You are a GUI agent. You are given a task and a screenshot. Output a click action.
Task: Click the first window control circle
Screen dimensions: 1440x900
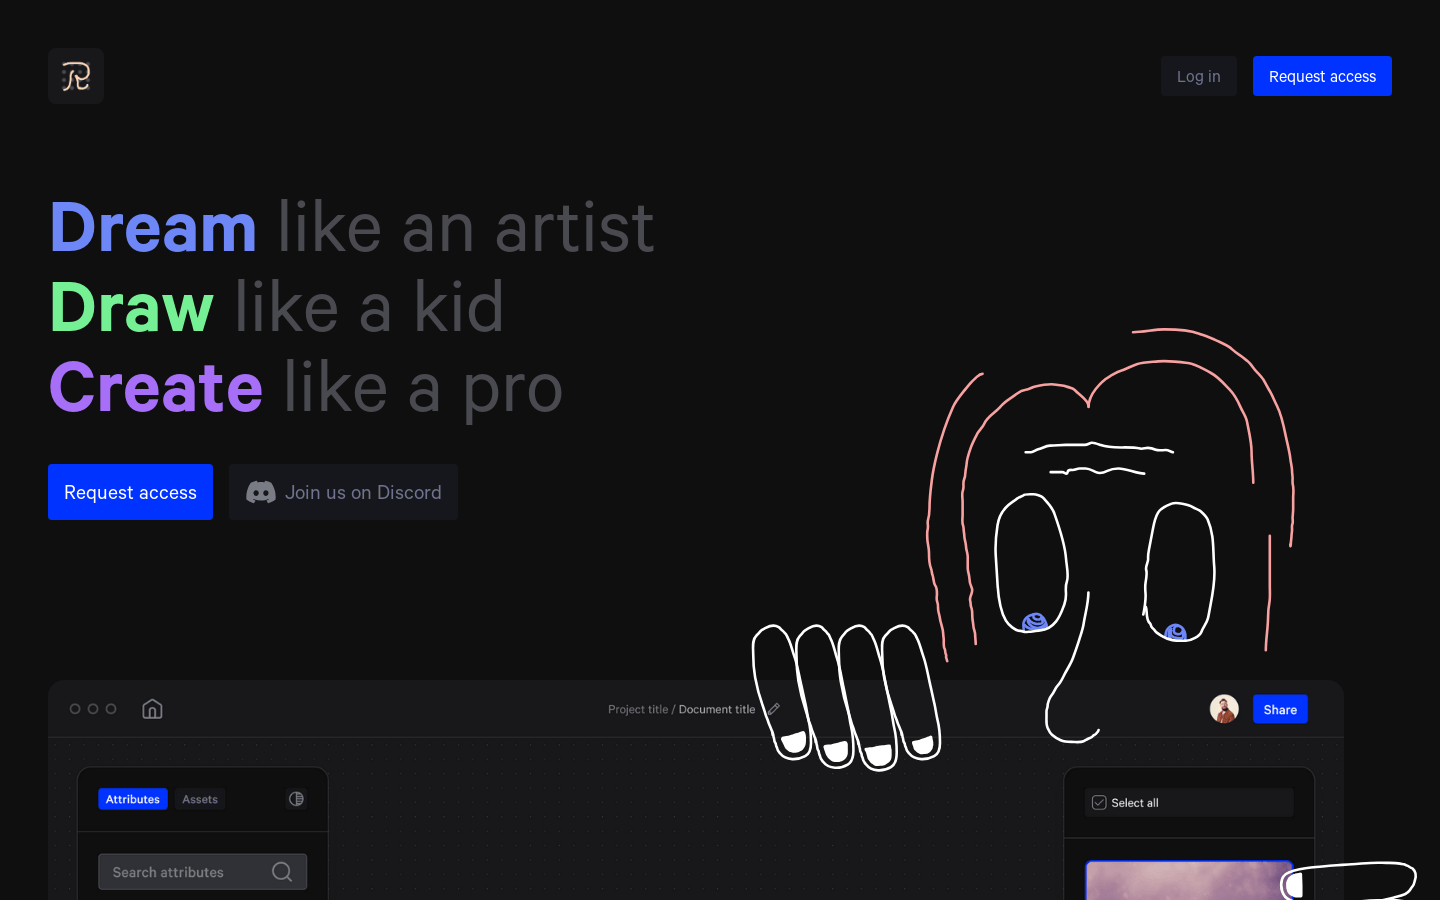pyautogui.click(x=75, y=709)
